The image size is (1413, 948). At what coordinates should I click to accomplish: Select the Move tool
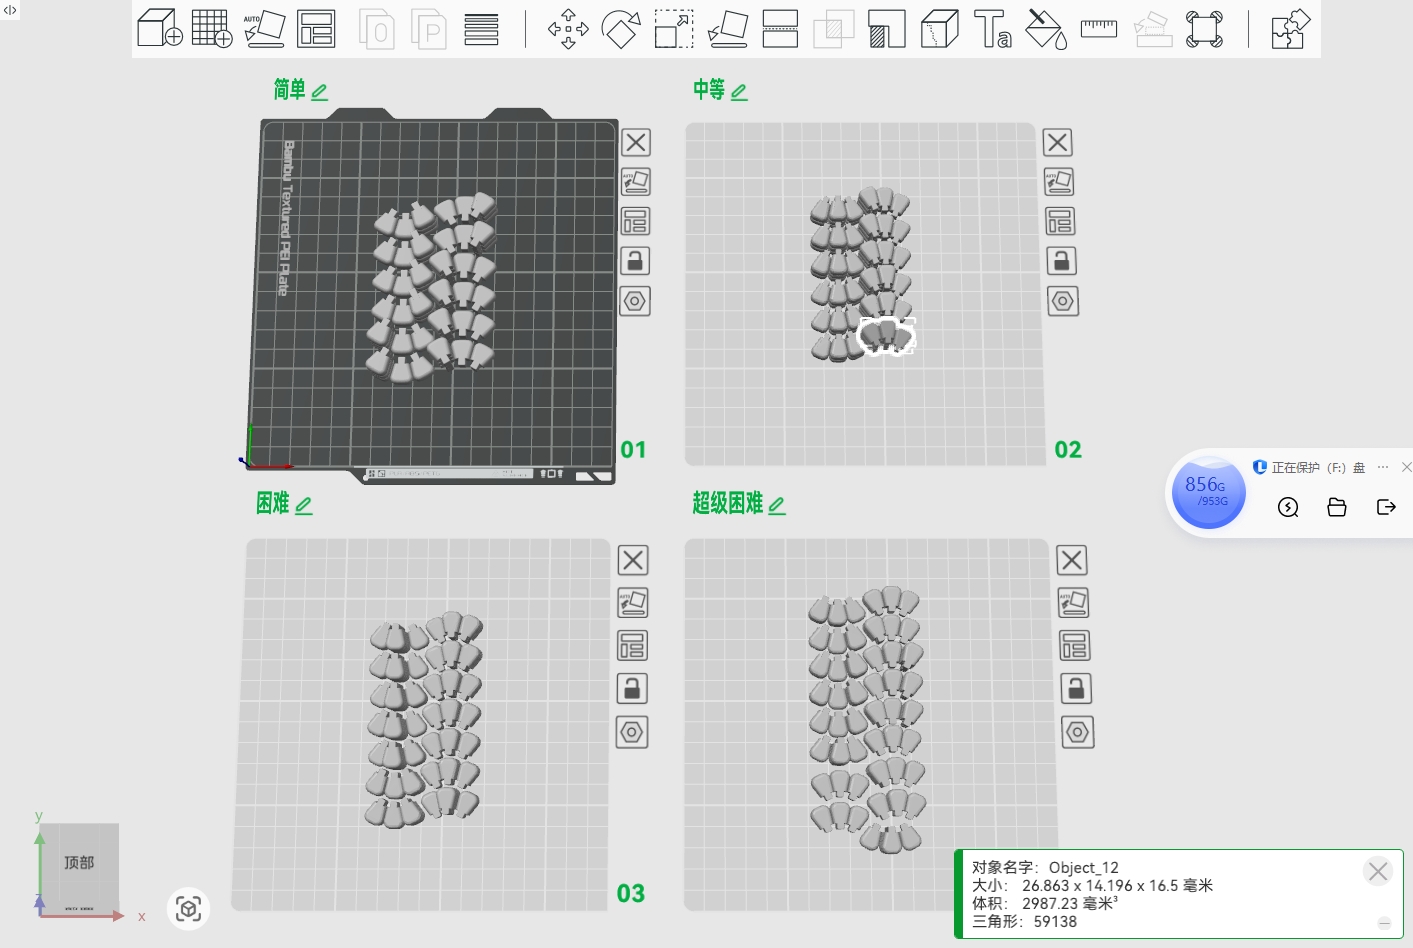(568, 28)
